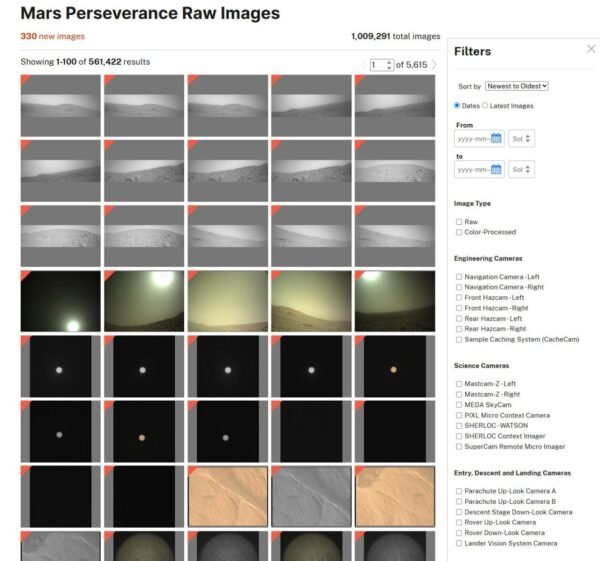
Task: Check Mastcam-Z - Left filter
Action: click(x=459, y=384)
